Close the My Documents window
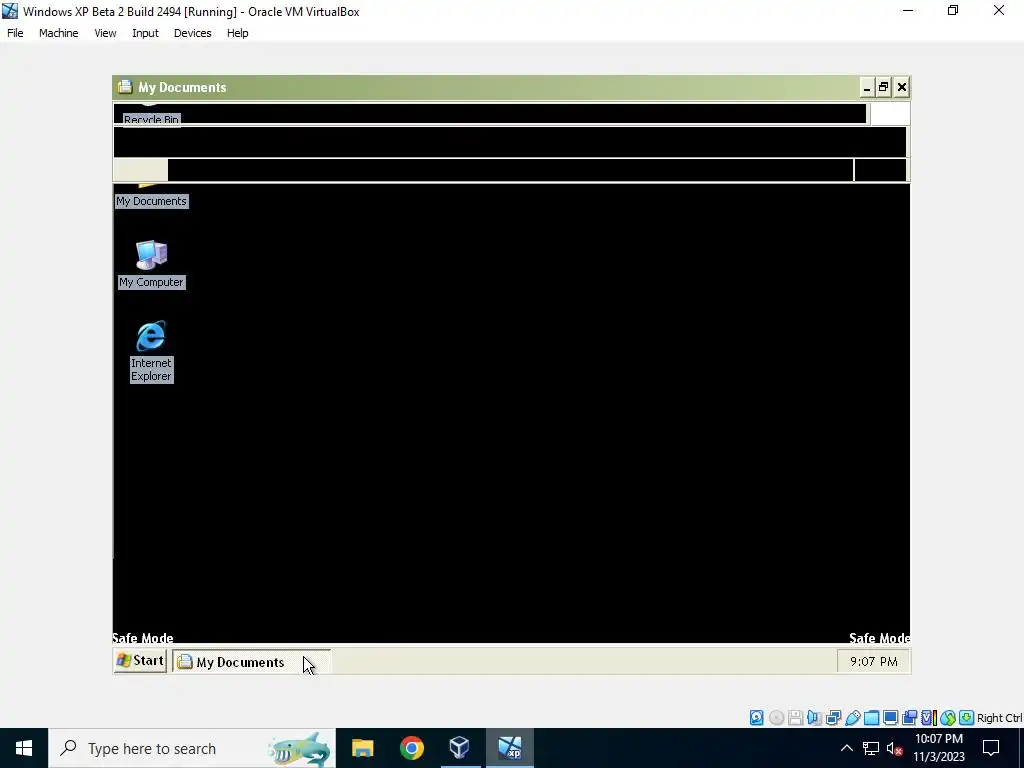Screen dimensions: 1024x768 902,87
